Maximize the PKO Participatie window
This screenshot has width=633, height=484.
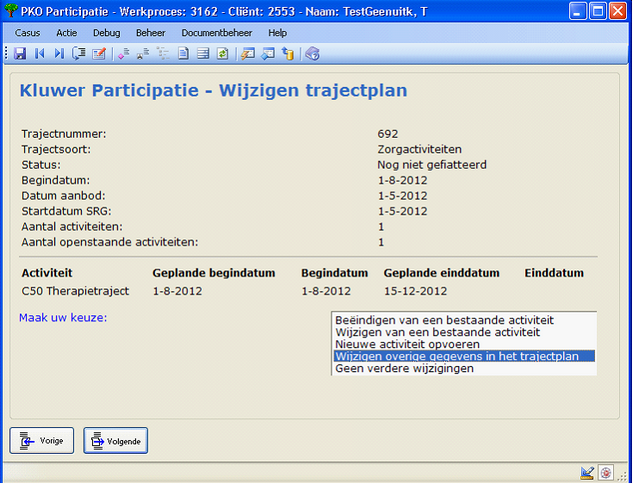click(x=597, y=10)
